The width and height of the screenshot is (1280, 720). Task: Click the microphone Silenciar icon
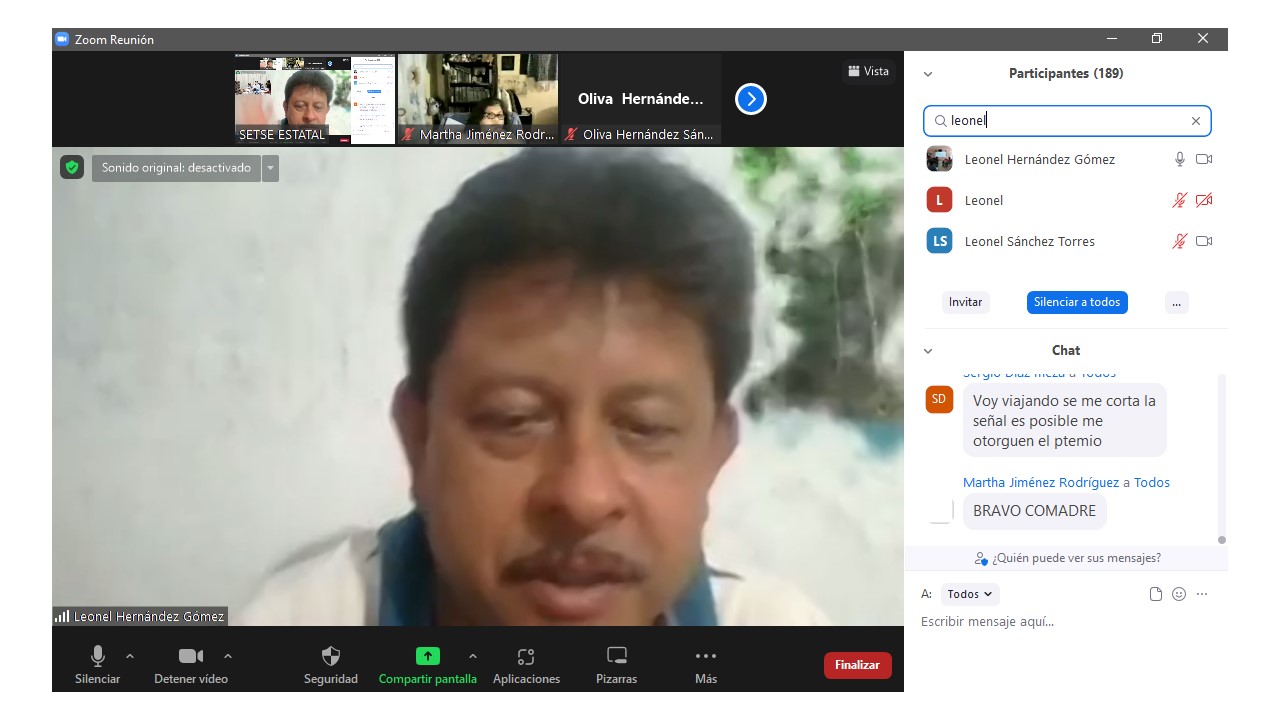(x=98, y=656)
